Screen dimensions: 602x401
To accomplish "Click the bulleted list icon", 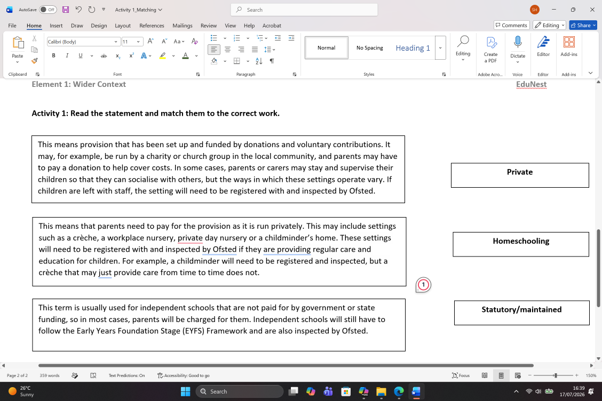I will 214,38.
